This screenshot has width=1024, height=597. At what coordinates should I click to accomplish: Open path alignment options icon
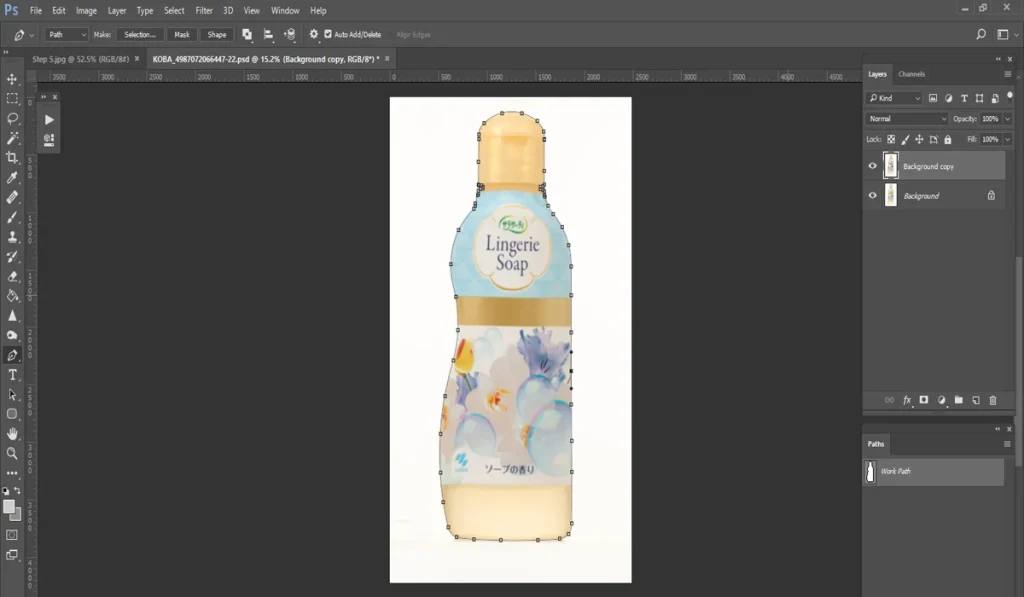coord(268,34)
